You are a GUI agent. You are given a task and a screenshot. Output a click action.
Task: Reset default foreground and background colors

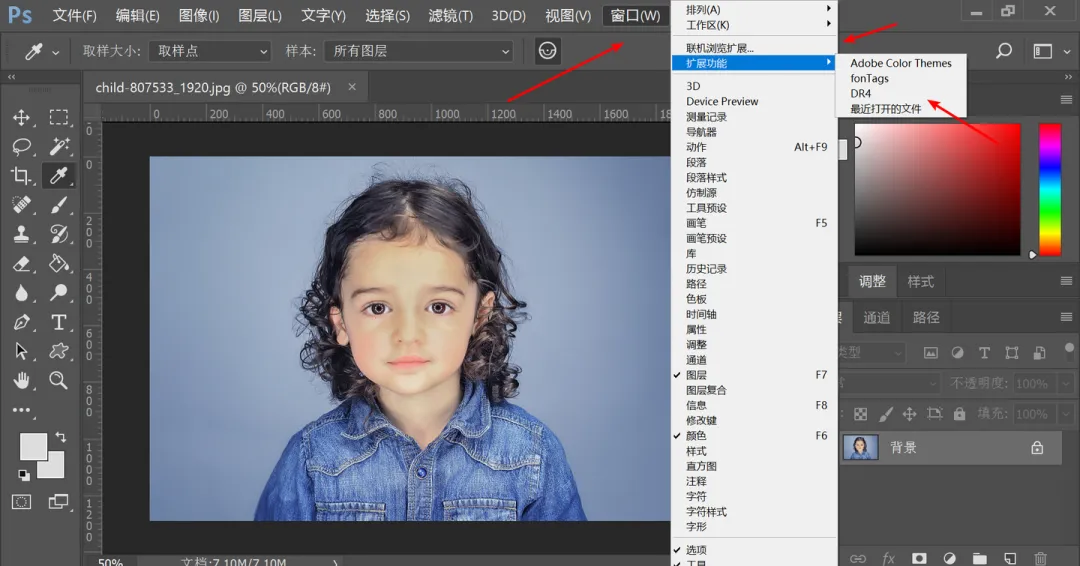tap(24, 474)
